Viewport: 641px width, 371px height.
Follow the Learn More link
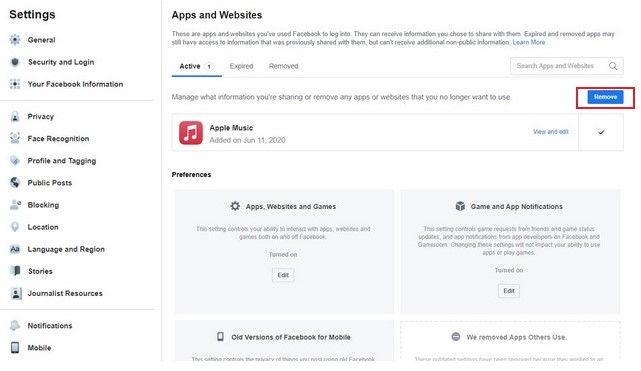529,42
